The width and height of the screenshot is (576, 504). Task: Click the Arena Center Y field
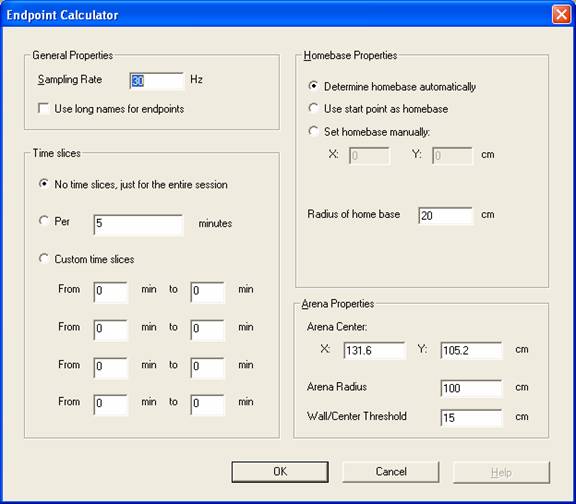[471, 350]
